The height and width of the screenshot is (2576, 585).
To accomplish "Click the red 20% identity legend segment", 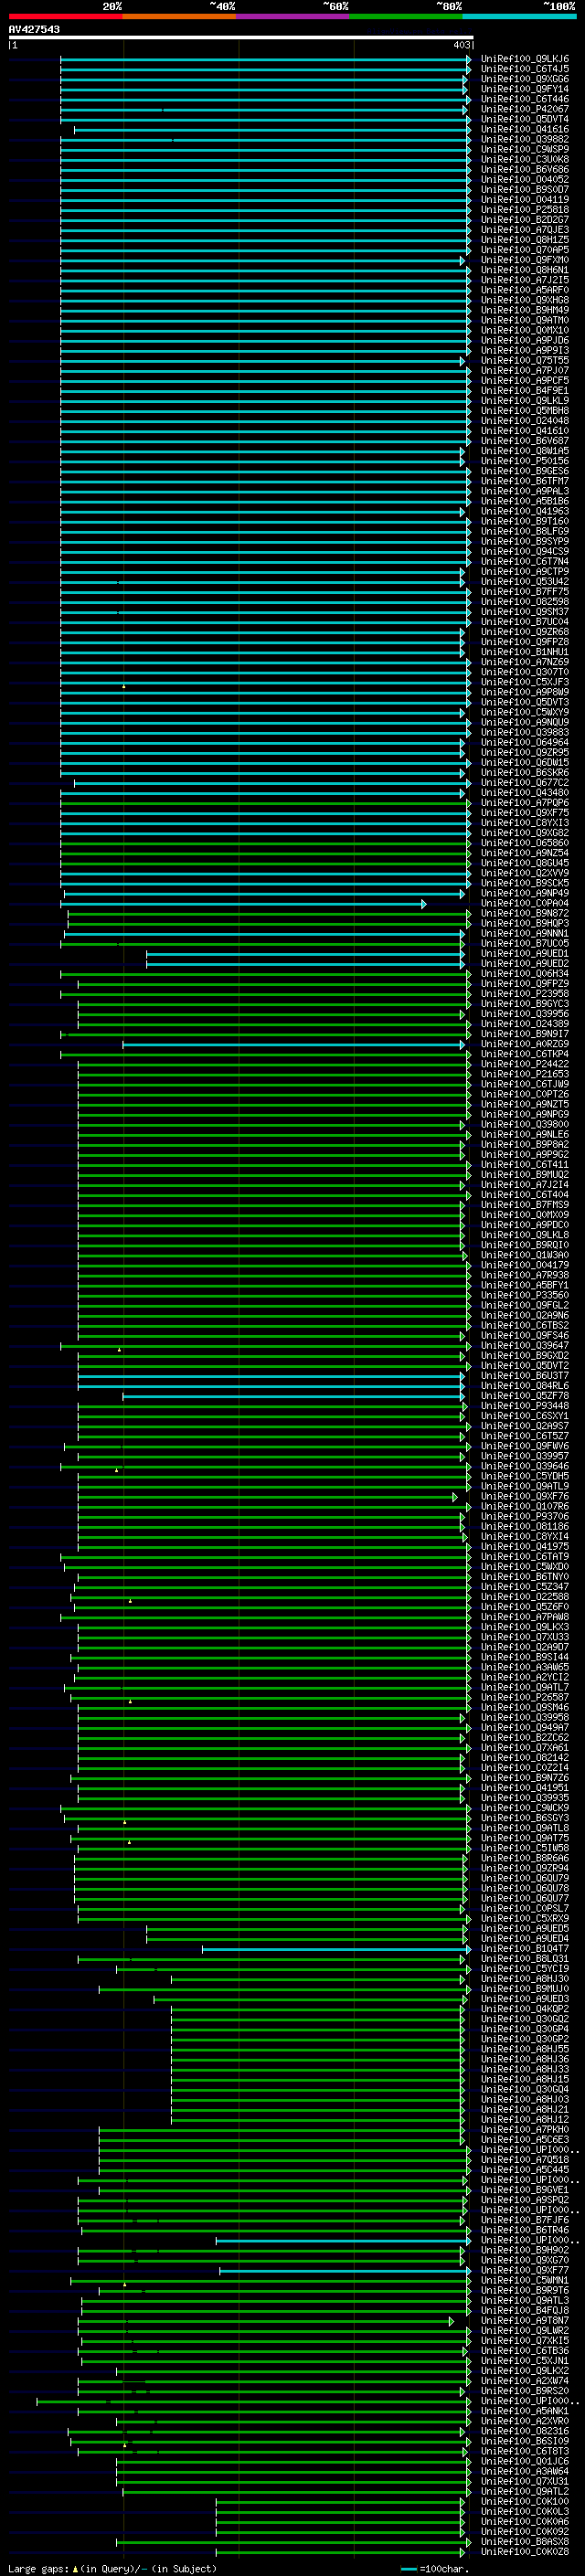I will [65, 16].
